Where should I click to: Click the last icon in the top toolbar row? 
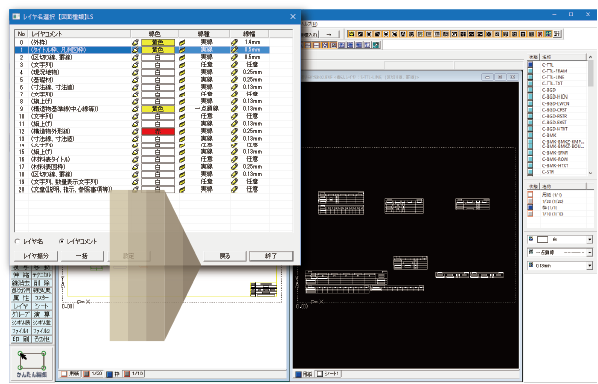(557, 34)
